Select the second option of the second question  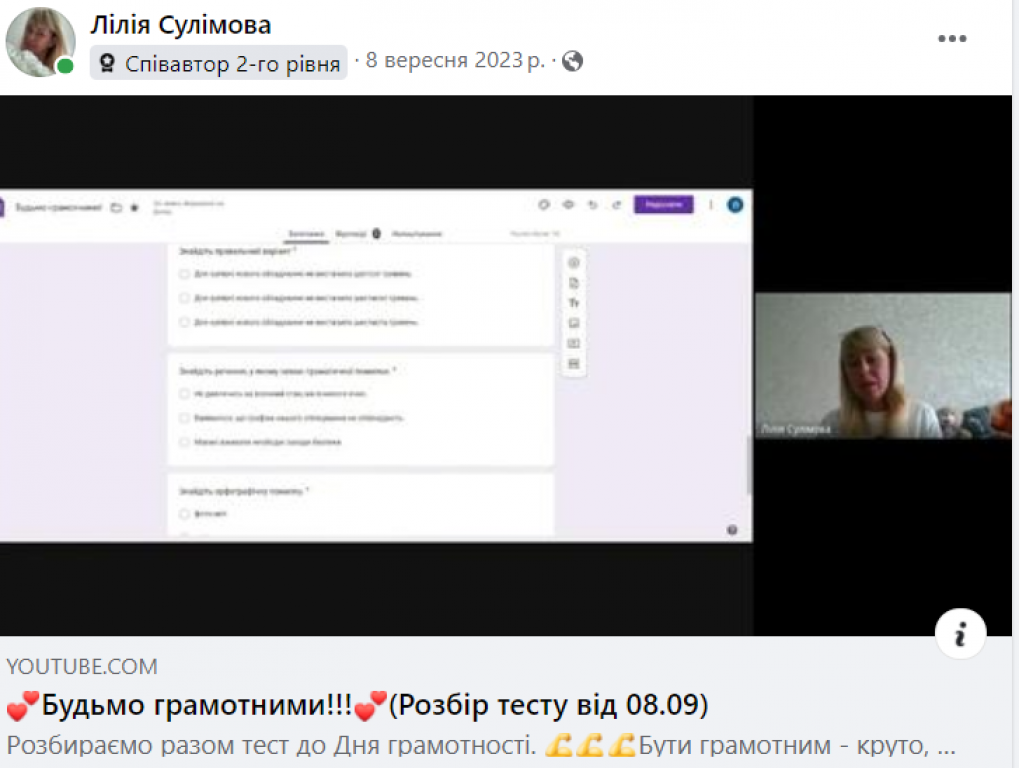pos(184,418)
